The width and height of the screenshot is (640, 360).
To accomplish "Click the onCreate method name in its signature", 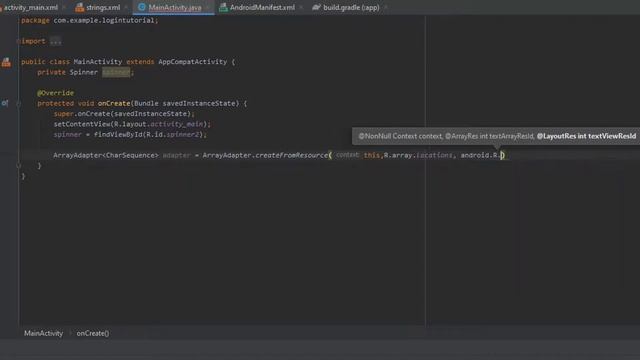I will coord(114,103).
